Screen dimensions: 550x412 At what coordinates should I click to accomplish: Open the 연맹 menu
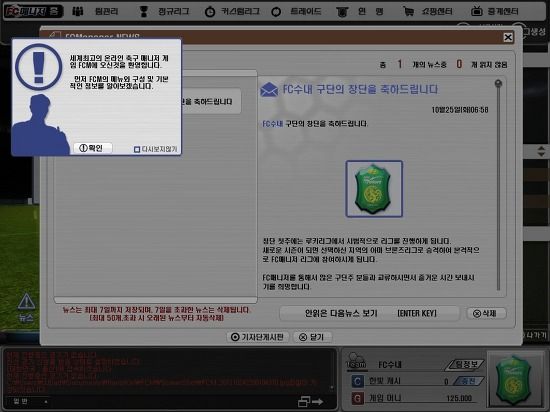click(370, 12)
